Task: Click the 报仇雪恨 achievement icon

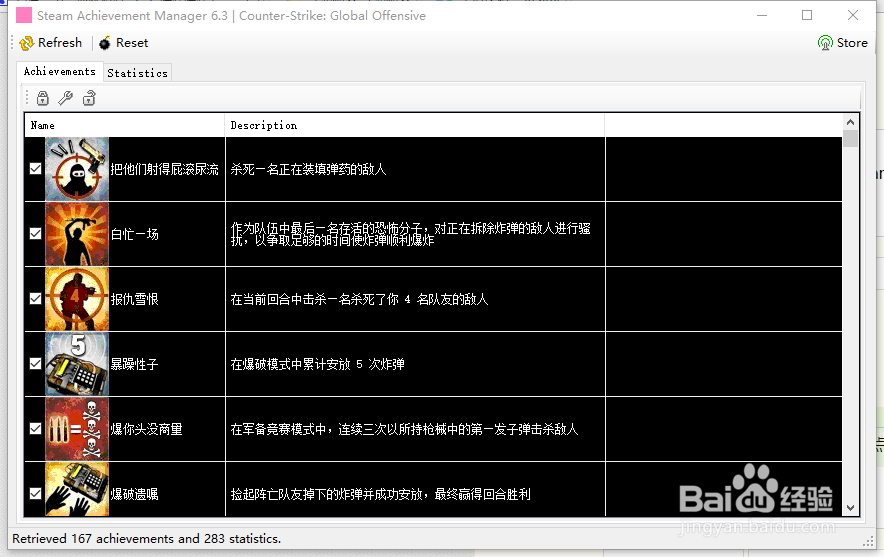Action: [x=77, y=299]
